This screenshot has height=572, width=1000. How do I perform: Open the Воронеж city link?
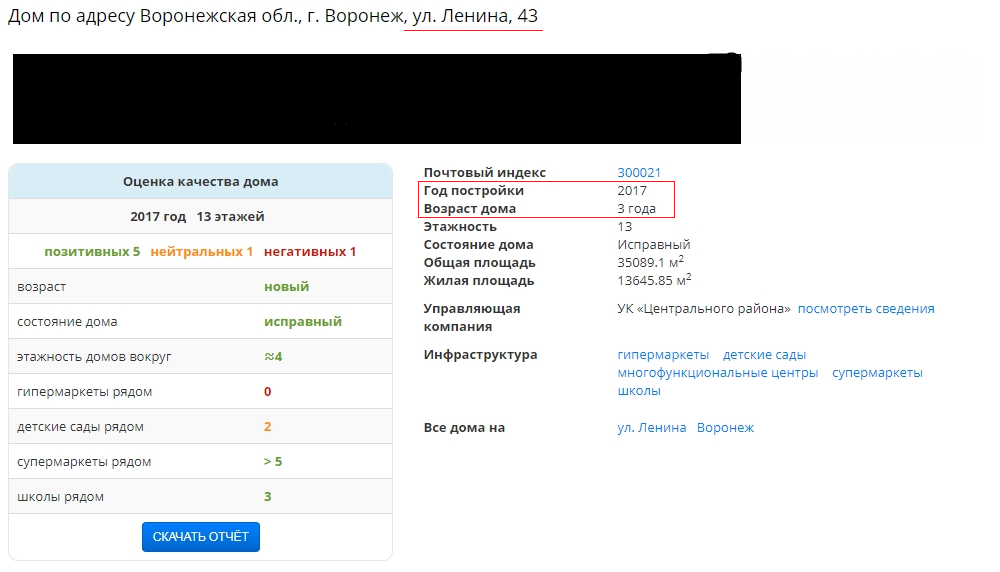click(725, 428)
